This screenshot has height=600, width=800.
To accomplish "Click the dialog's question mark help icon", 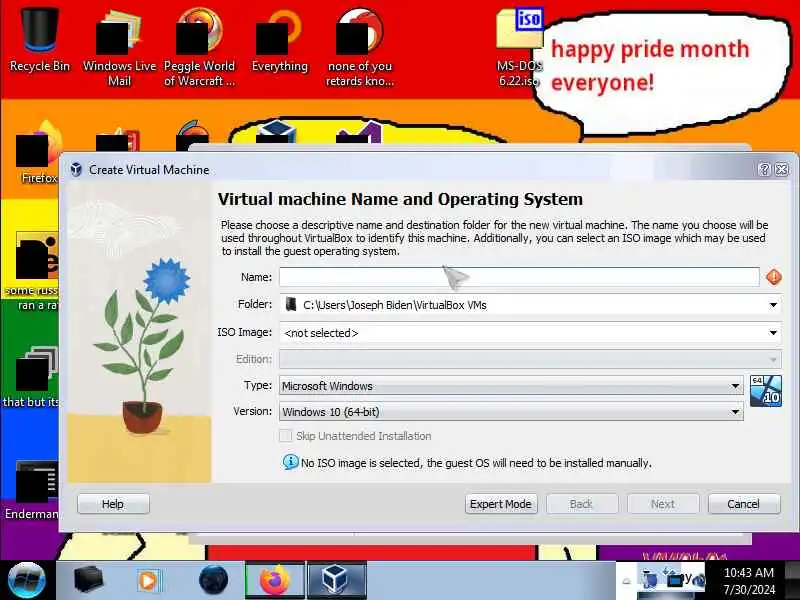I will point(764,169).
